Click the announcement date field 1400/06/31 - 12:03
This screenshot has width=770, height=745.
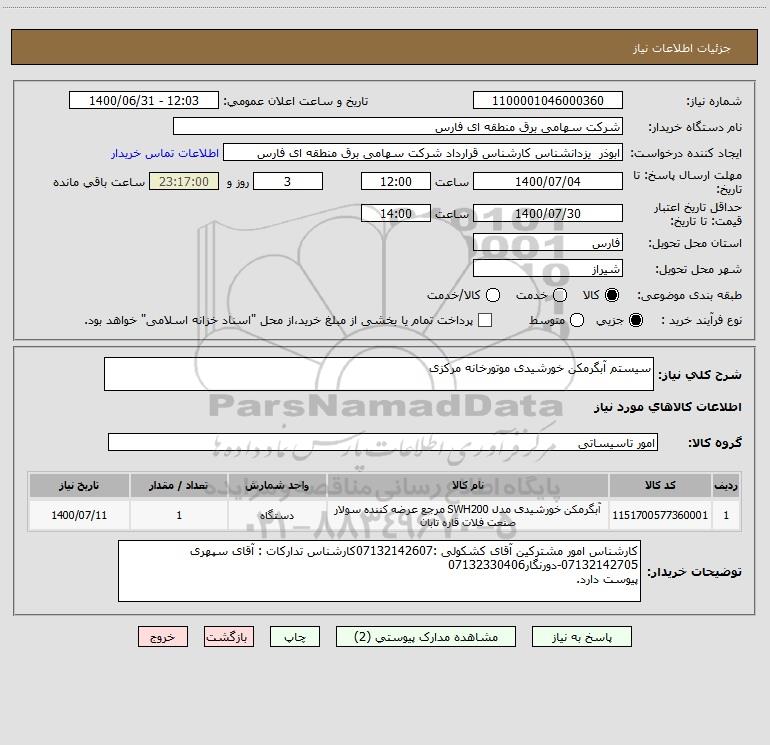pyautogui.click(x=144, y=101)
